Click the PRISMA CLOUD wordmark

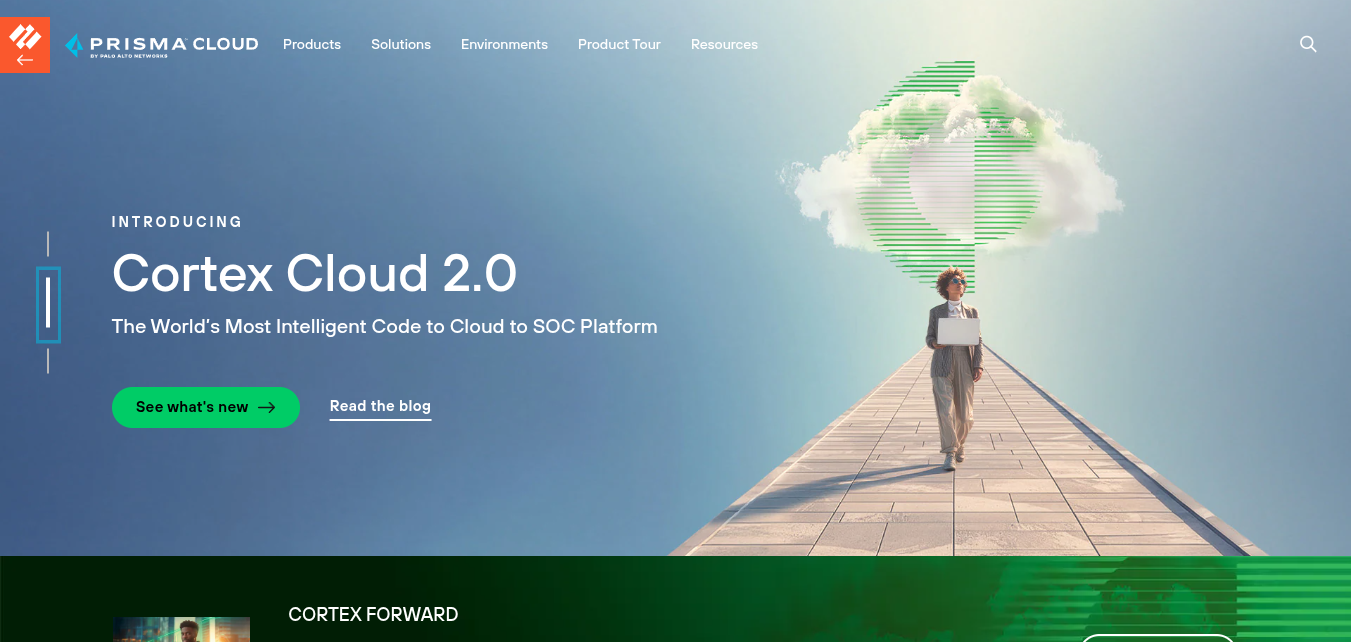(x=174, y=42)
